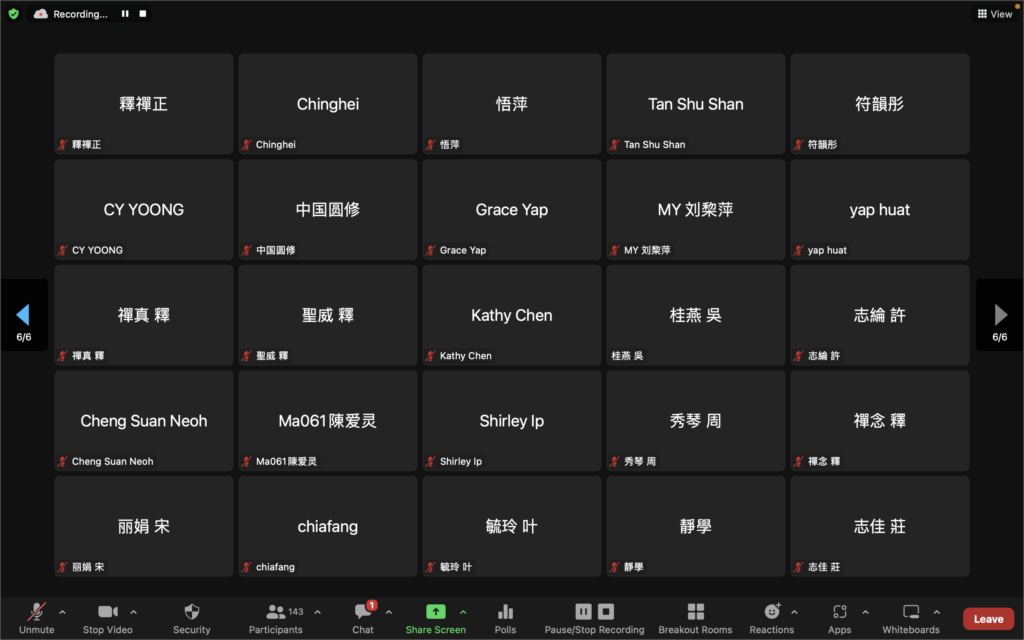Go to previous gallery page with left arrow
This screenshot has width=1024, height=640.
click(23, 315)
